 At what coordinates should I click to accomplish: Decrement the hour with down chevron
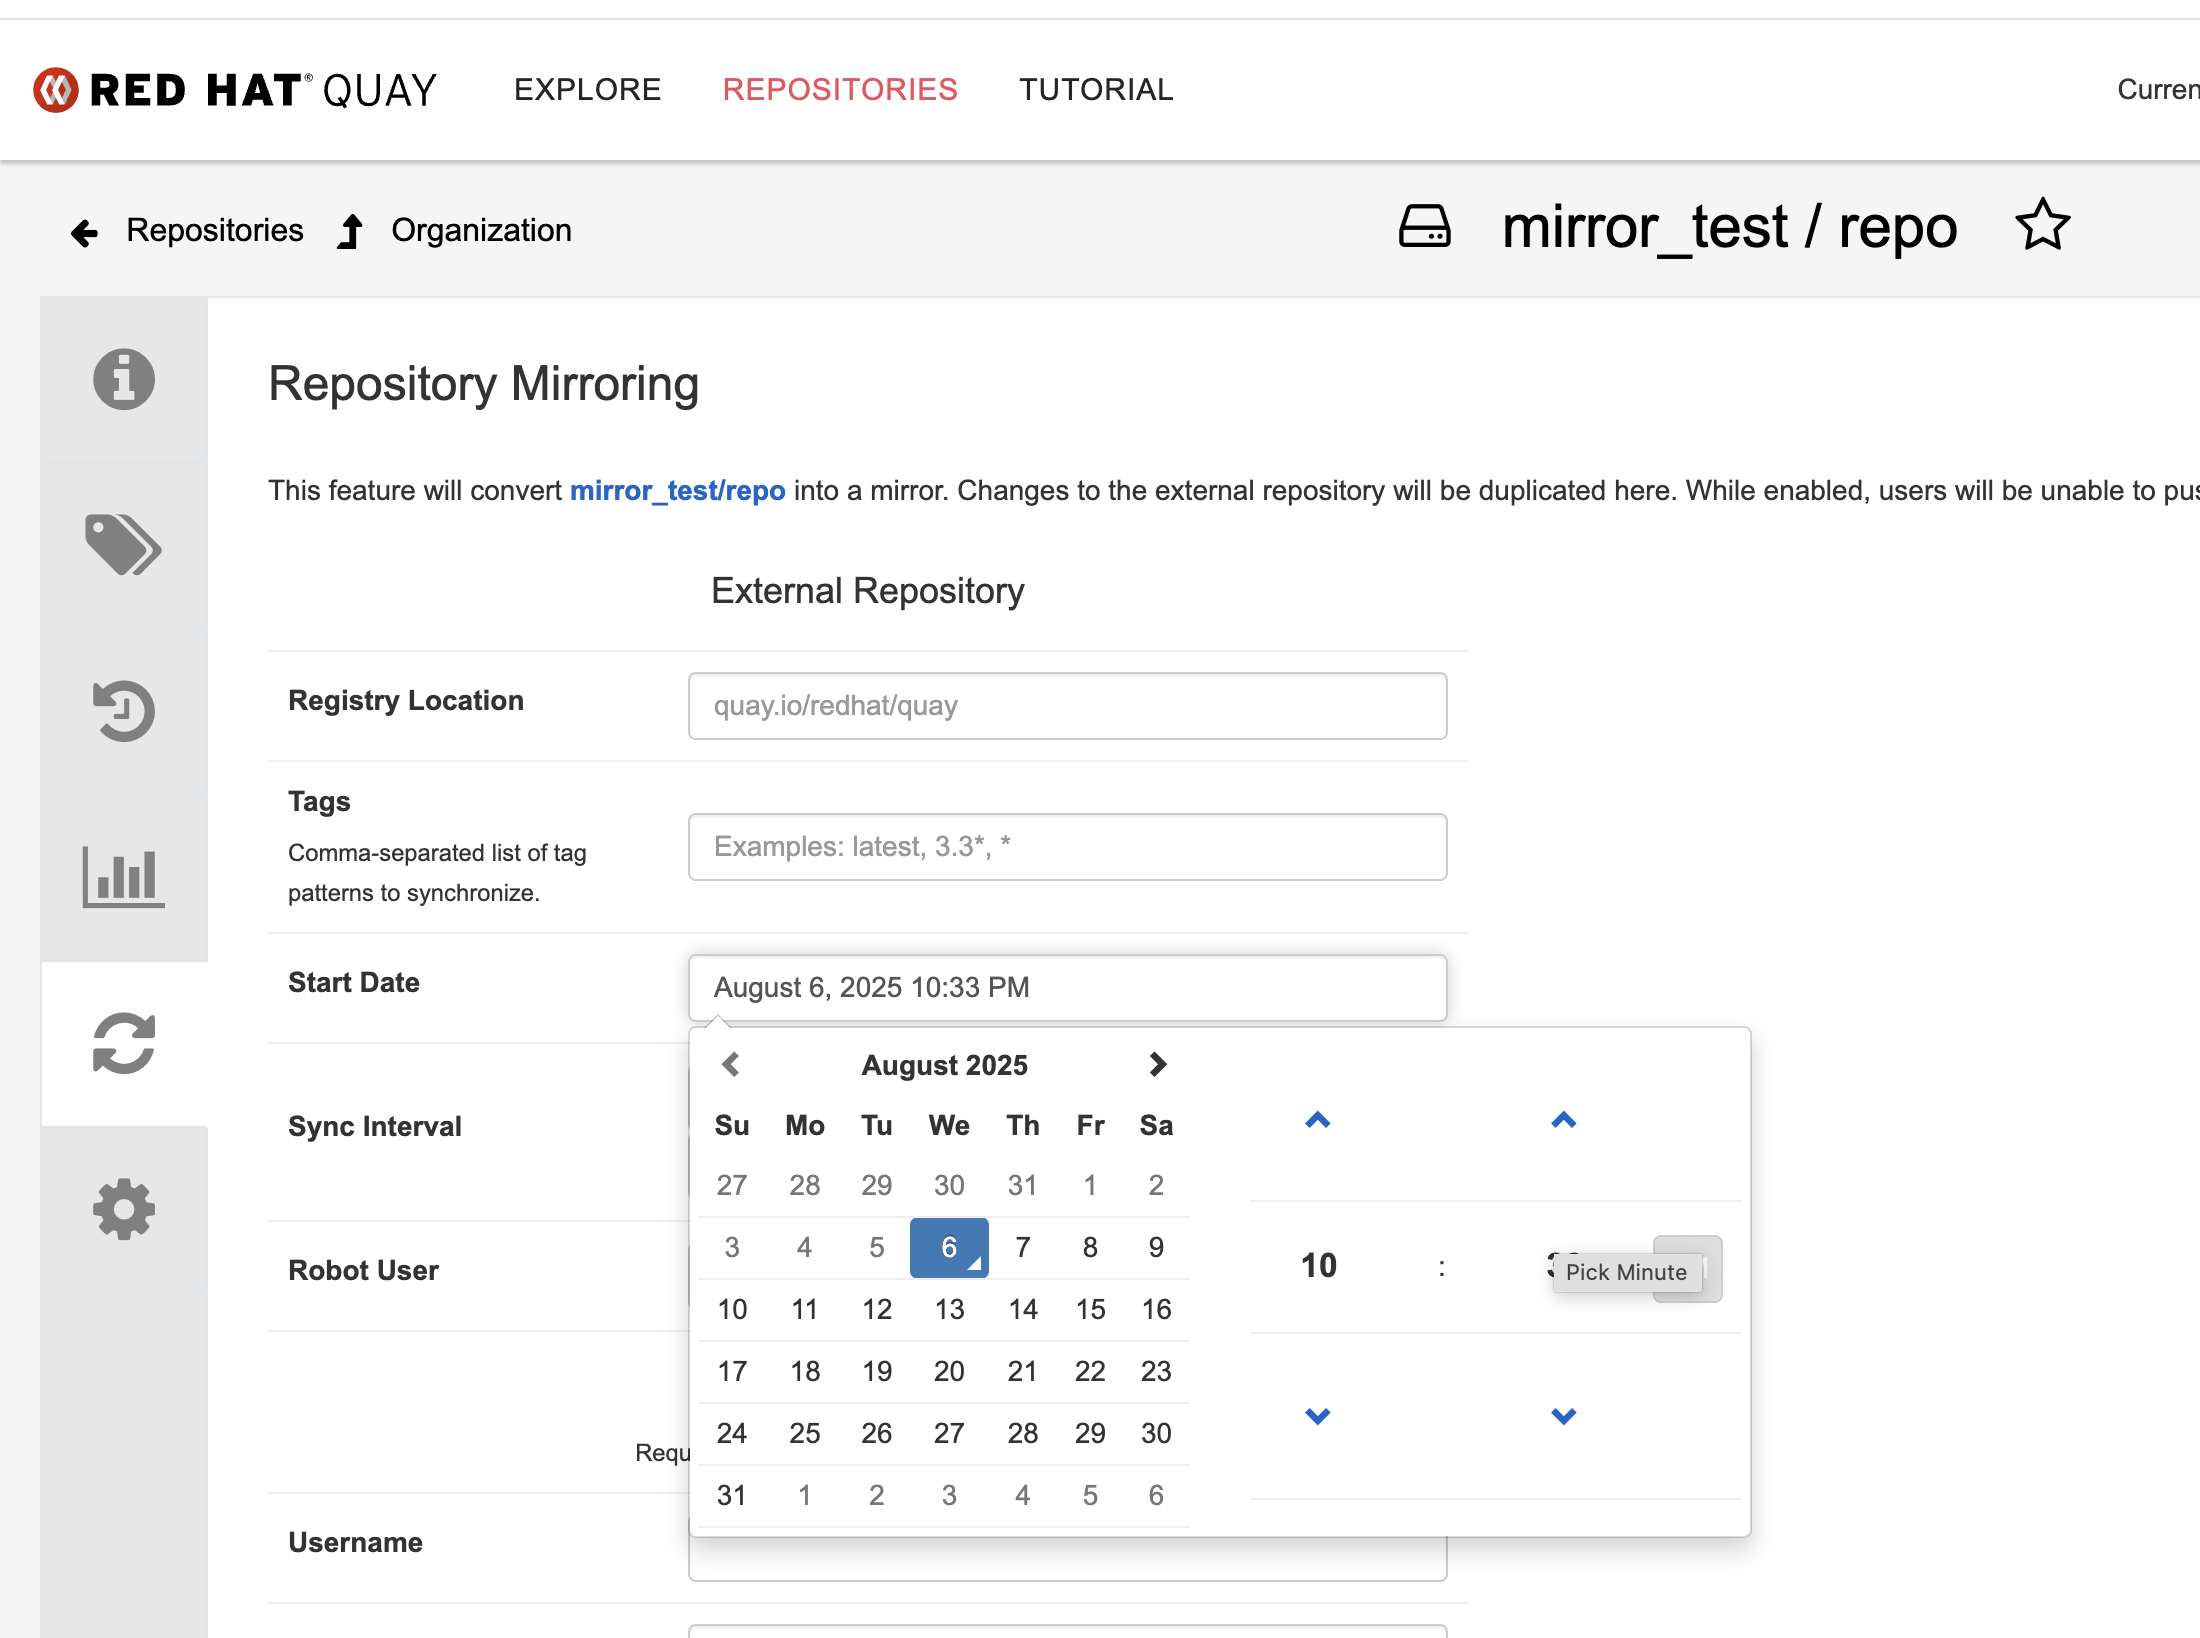point(1318,1415)
